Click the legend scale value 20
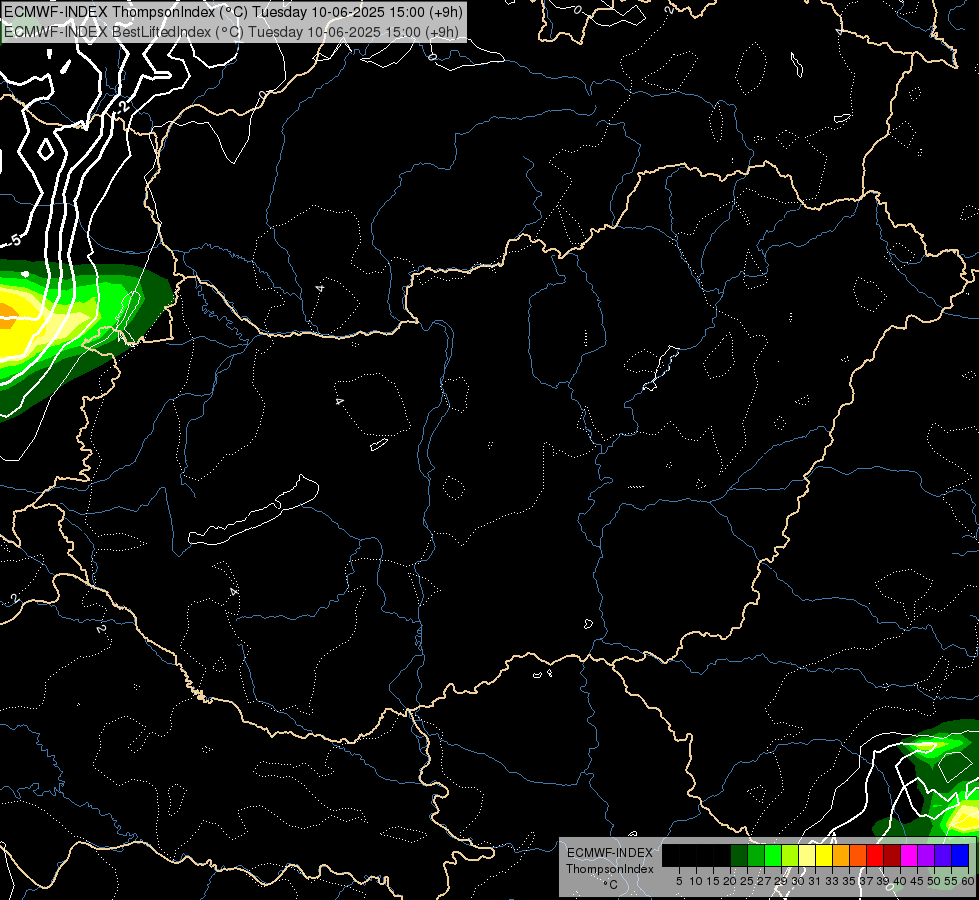Image resolution: width=979 pixels, height=900 pixels. point(730,881)
